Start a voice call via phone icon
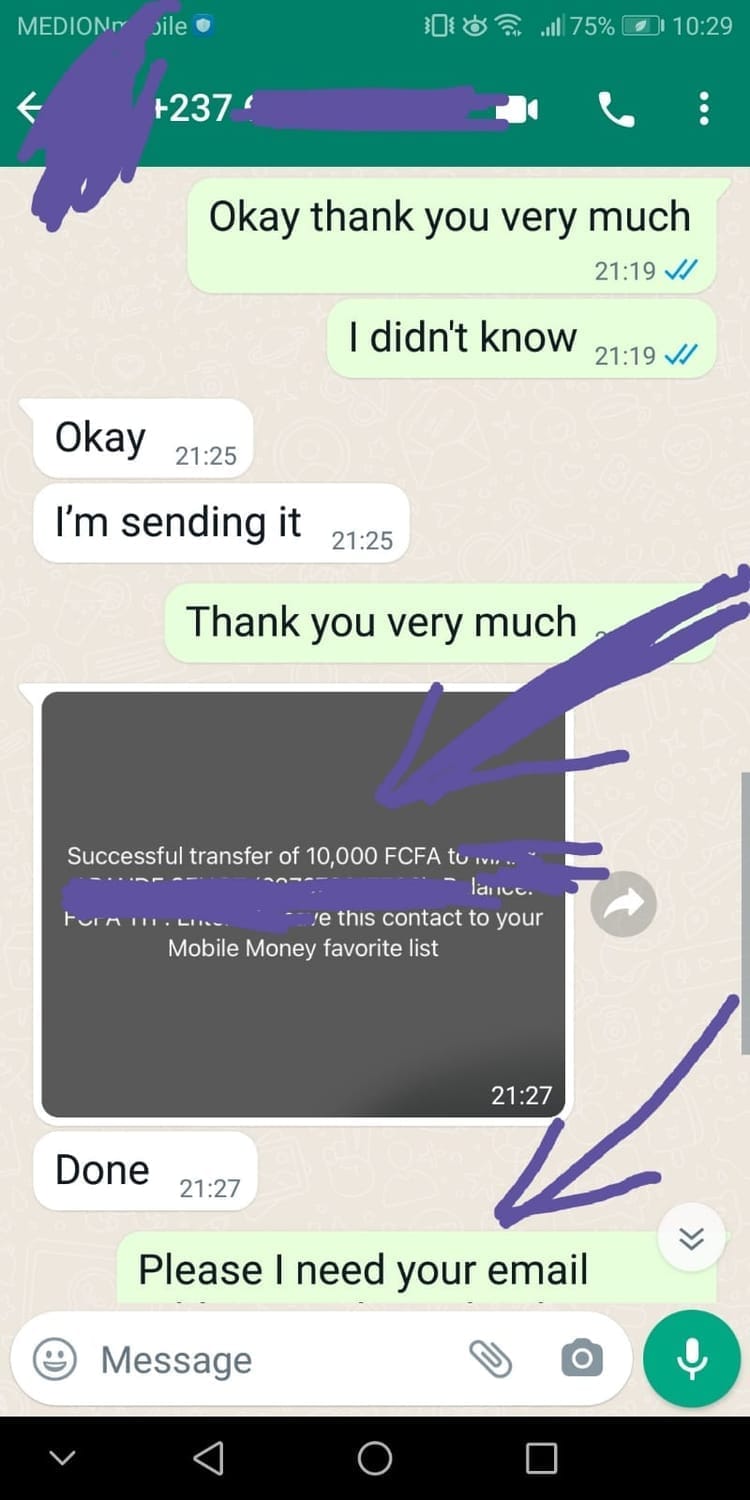The image size is (750, 1500). coord(616,108)
